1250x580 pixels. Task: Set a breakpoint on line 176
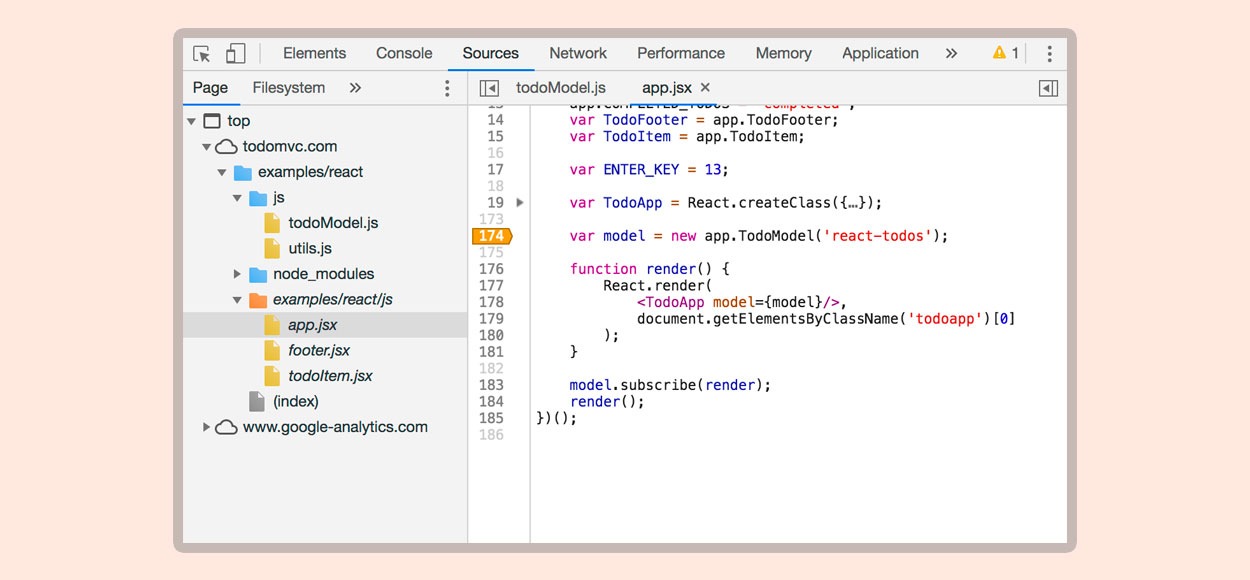click(491, 269)
